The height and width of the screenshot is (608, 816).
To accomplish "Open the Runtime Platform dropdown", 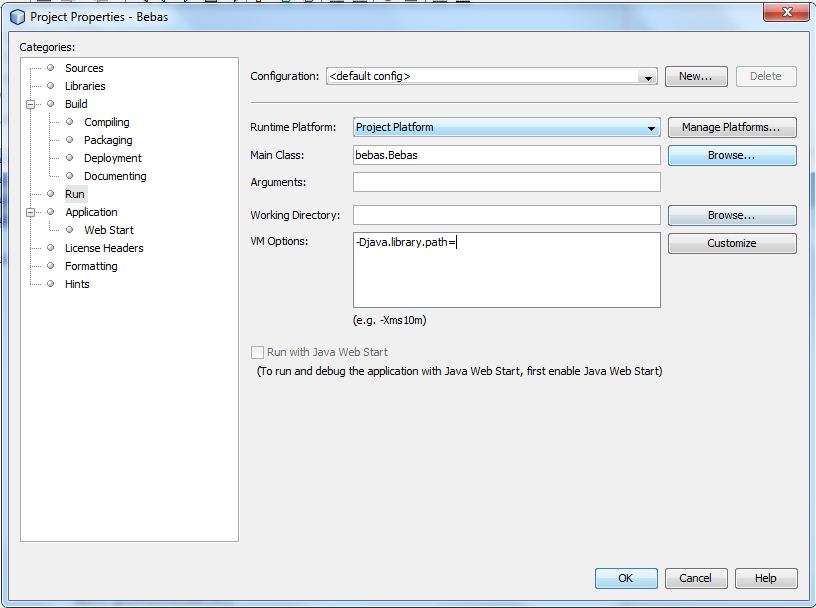I will (506, 128).
